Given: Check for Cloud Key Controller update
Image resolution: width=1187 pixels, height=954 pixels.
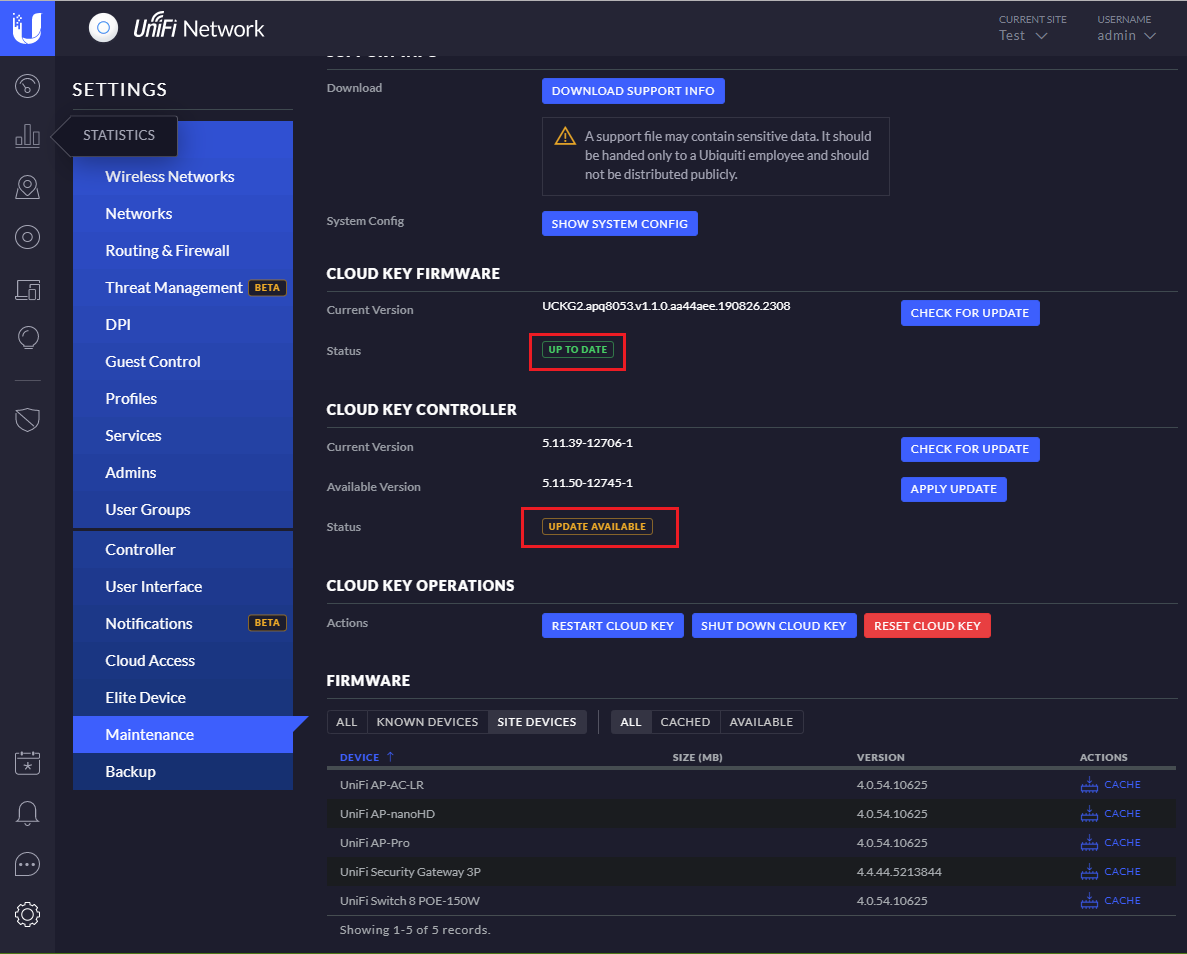Looking at the screenshot, I should click(x=970, y=449).
